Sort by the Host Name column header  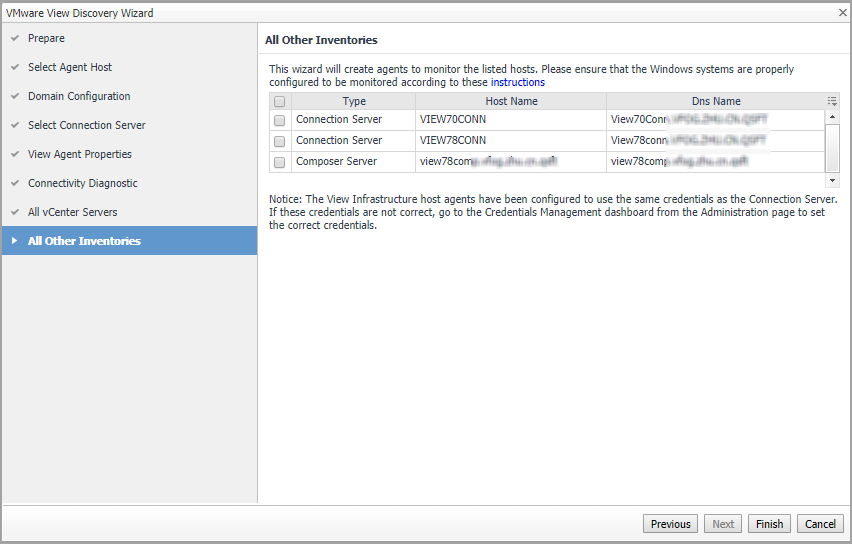point(511,101)
